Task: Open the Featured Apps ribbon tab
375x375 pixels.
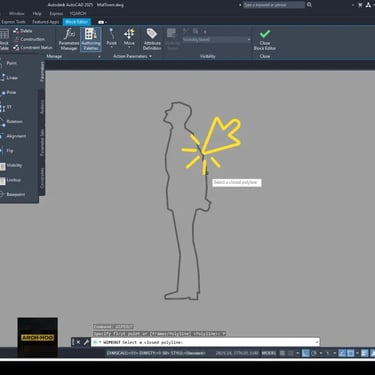Action: (x=45, y=22)
